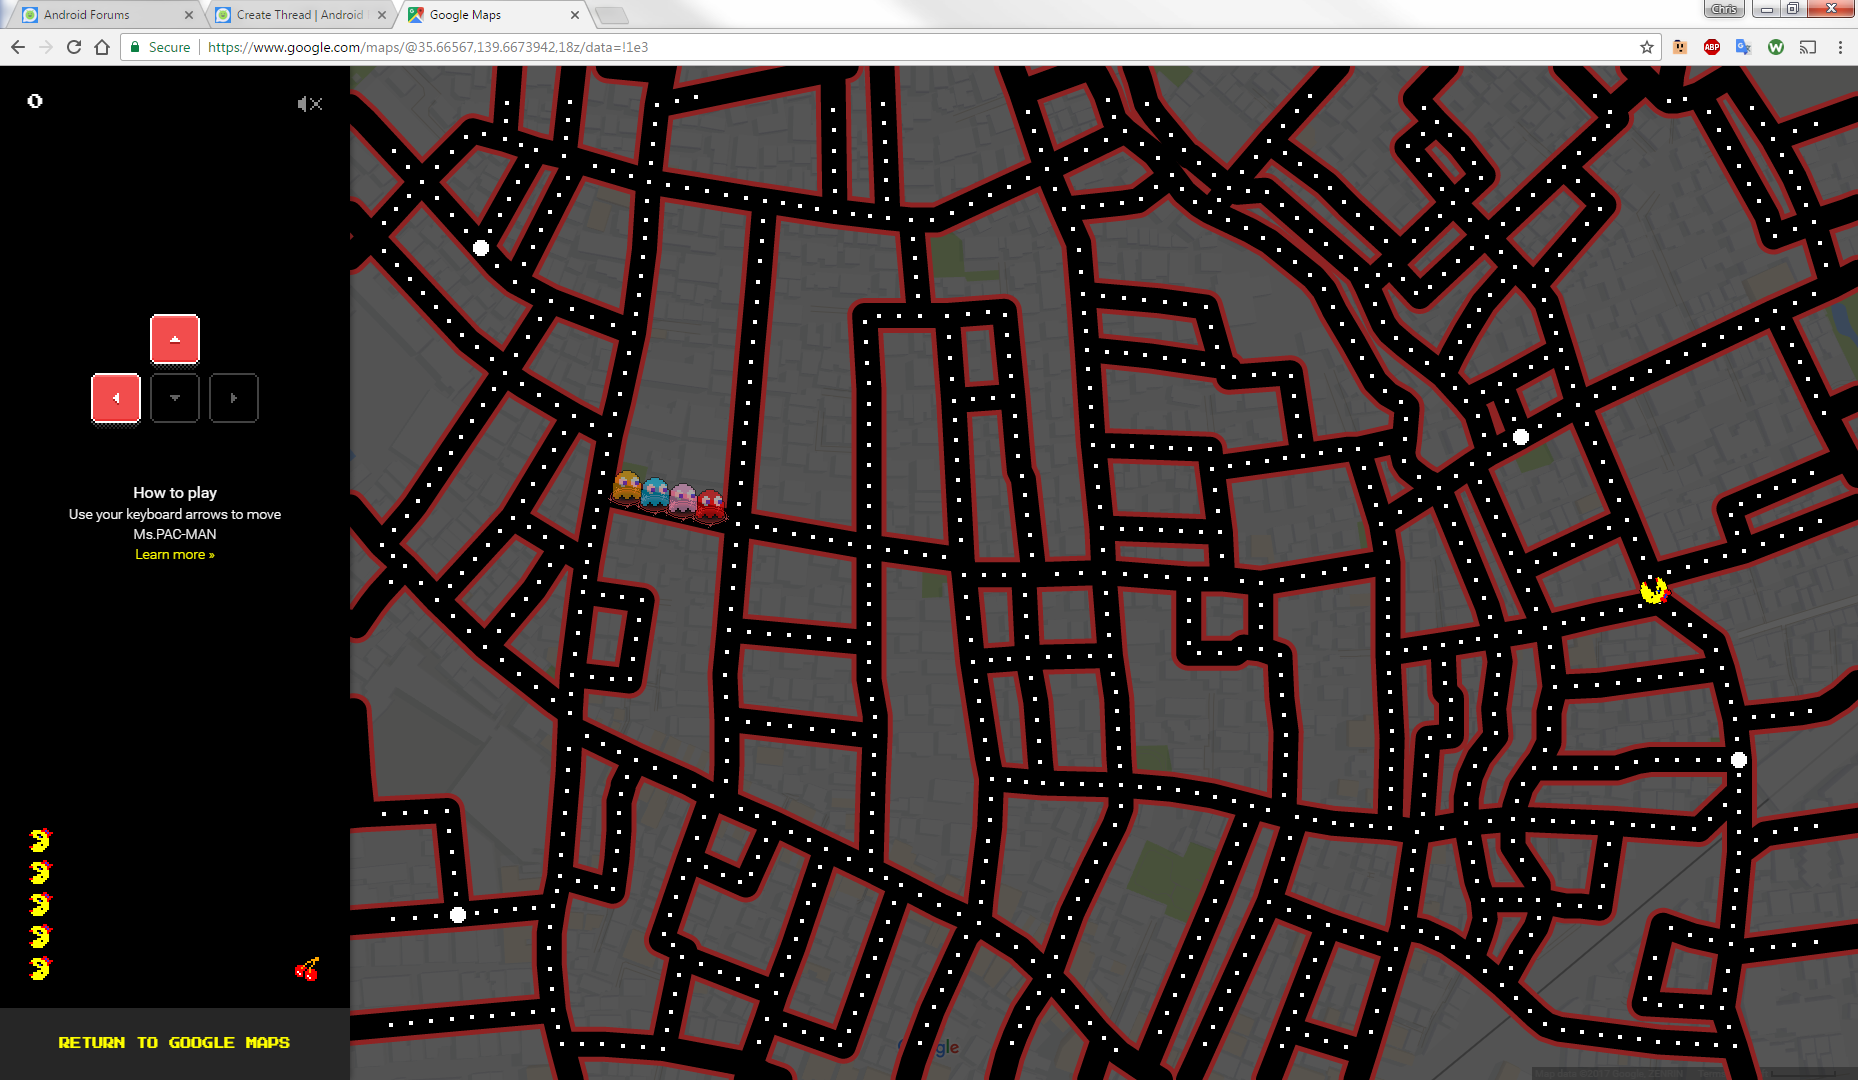Click the How to play heading

pyautogui.click(x=175, y=492)
